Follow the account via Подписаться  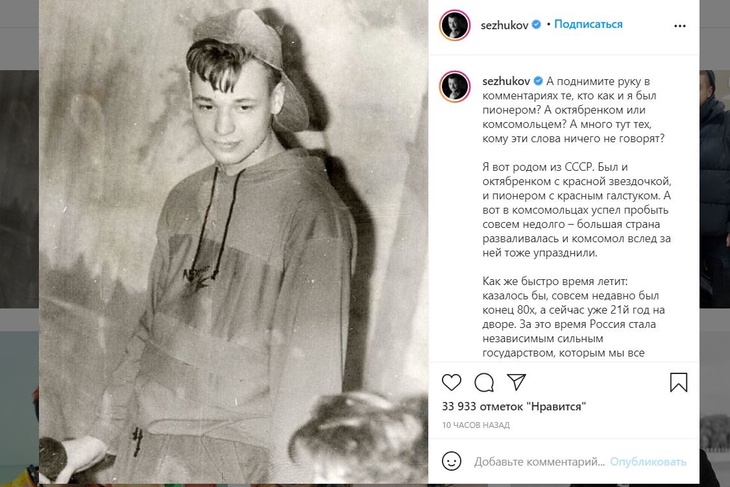tap(588, 24)
